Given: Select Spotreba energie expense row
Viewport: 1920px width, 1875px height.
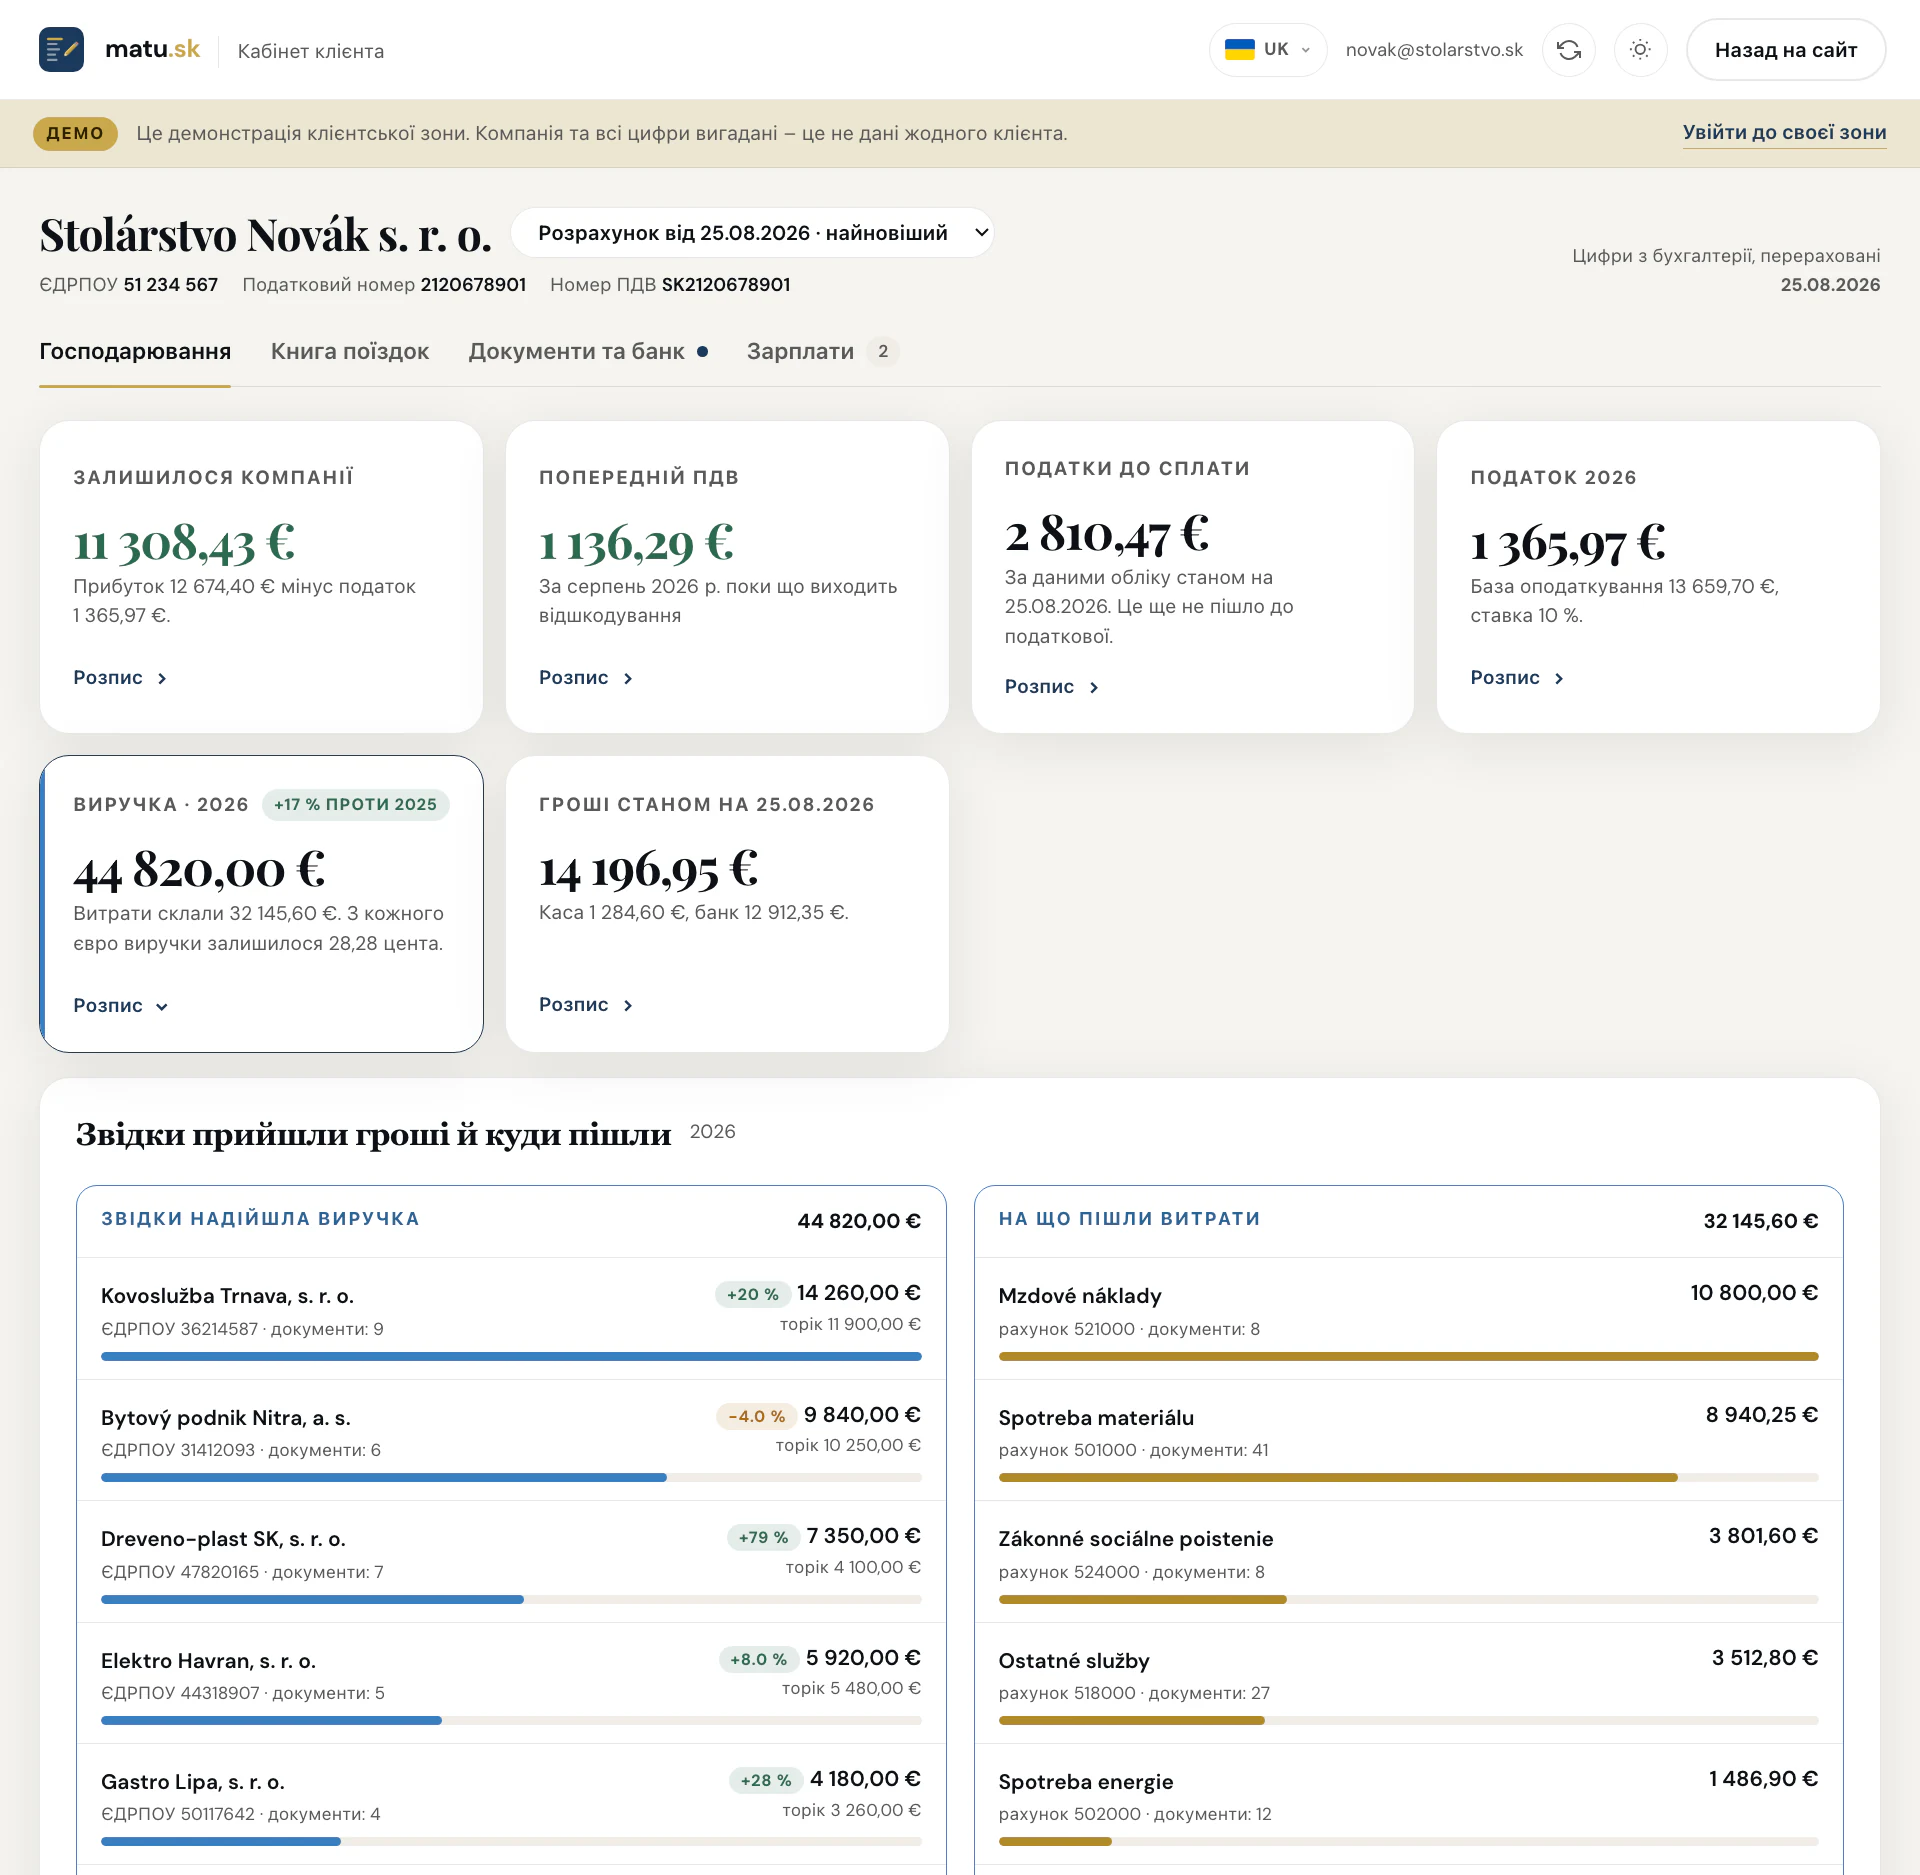Looking at the screenshot, I should [1408, 1805].
